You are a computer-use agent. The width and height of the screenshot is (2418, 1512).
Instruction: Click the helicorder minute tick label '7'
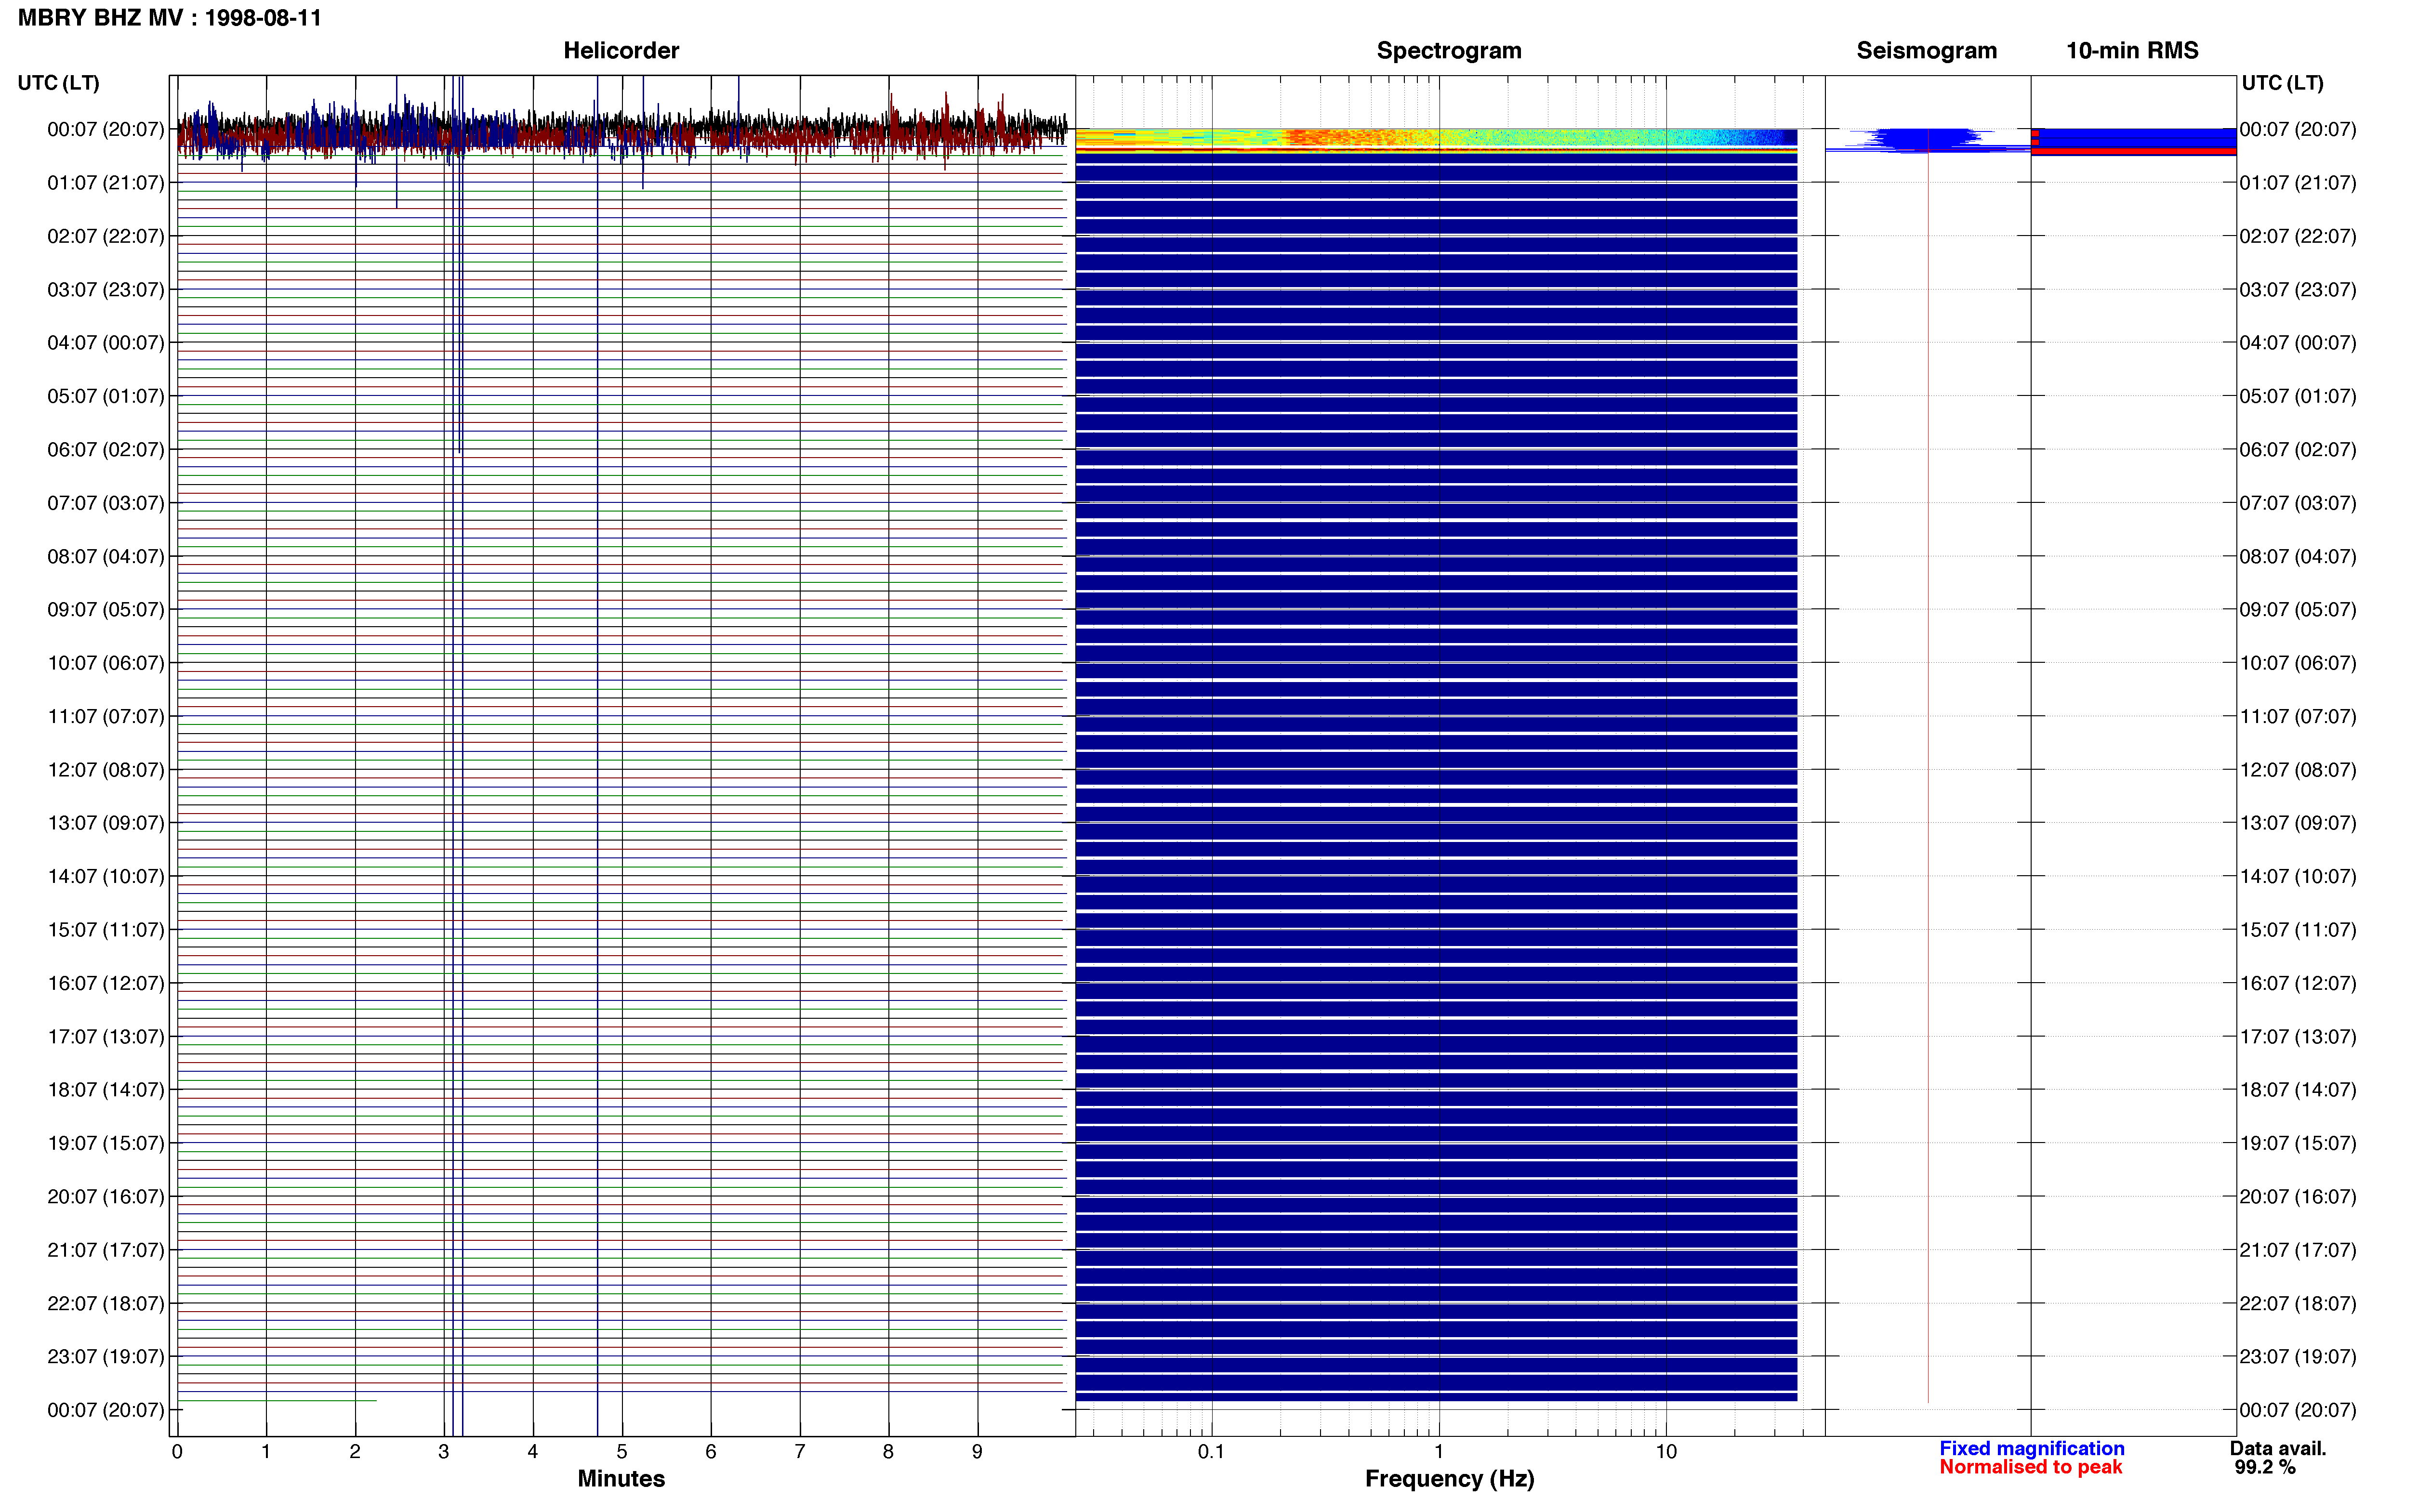pos(800,1452)
